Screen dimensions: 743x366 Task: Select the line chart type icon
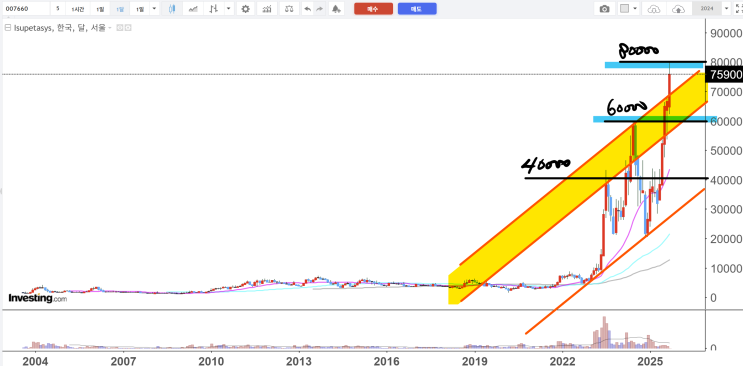(192, 9)
